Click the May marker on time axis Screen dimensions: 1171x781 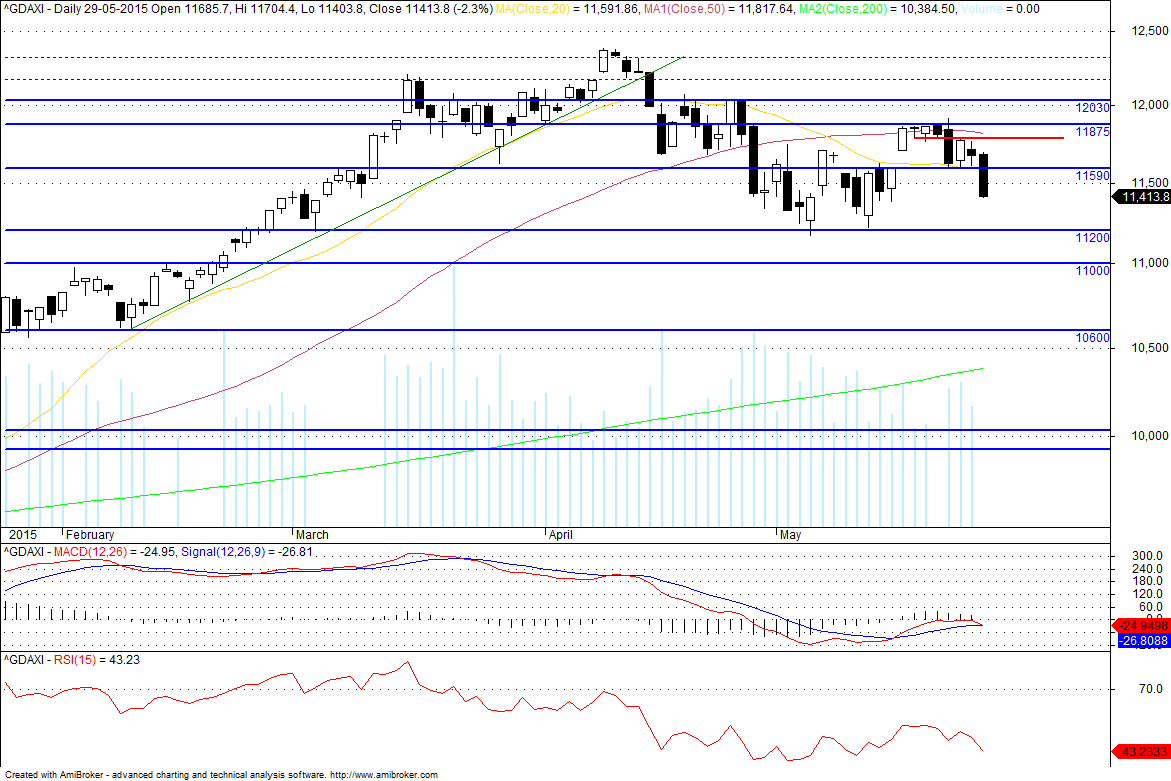click(790, 535)
